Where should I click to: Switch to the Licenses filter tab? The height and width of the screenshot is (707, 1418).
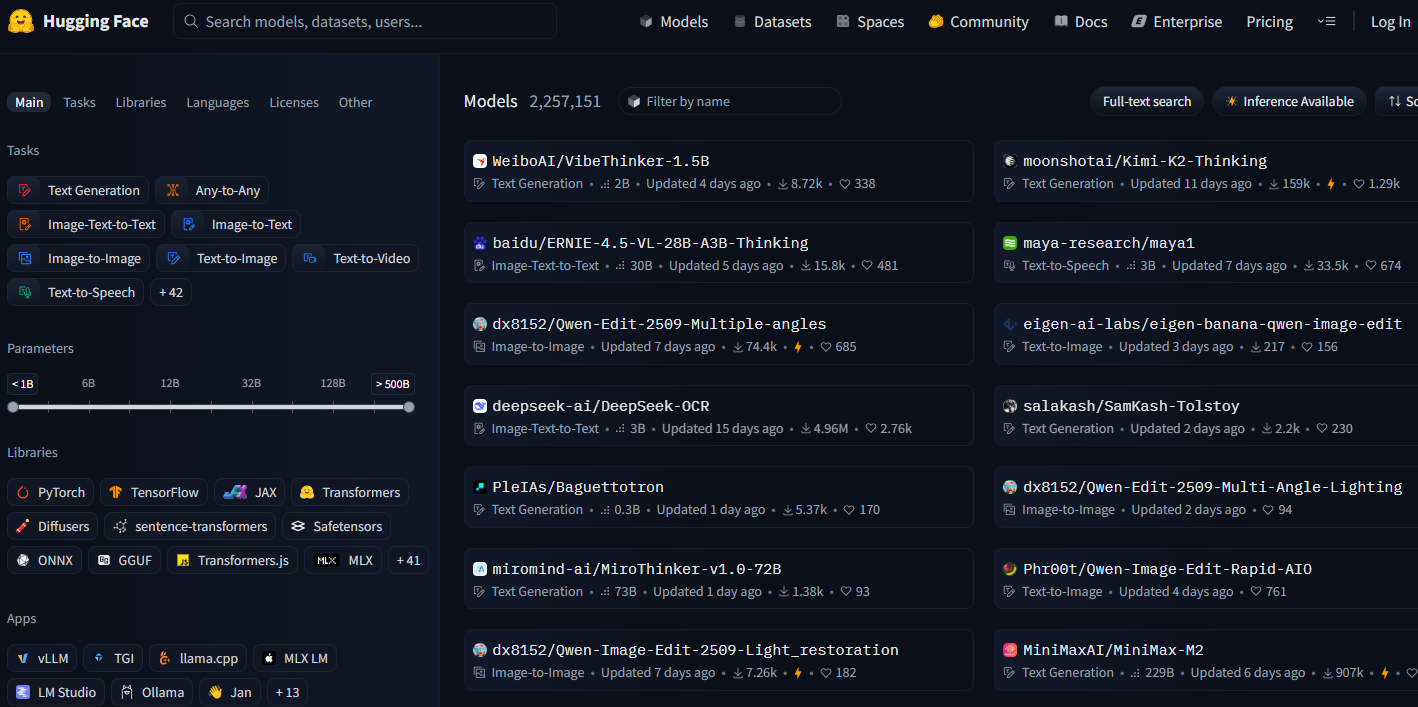pos(294,102)
